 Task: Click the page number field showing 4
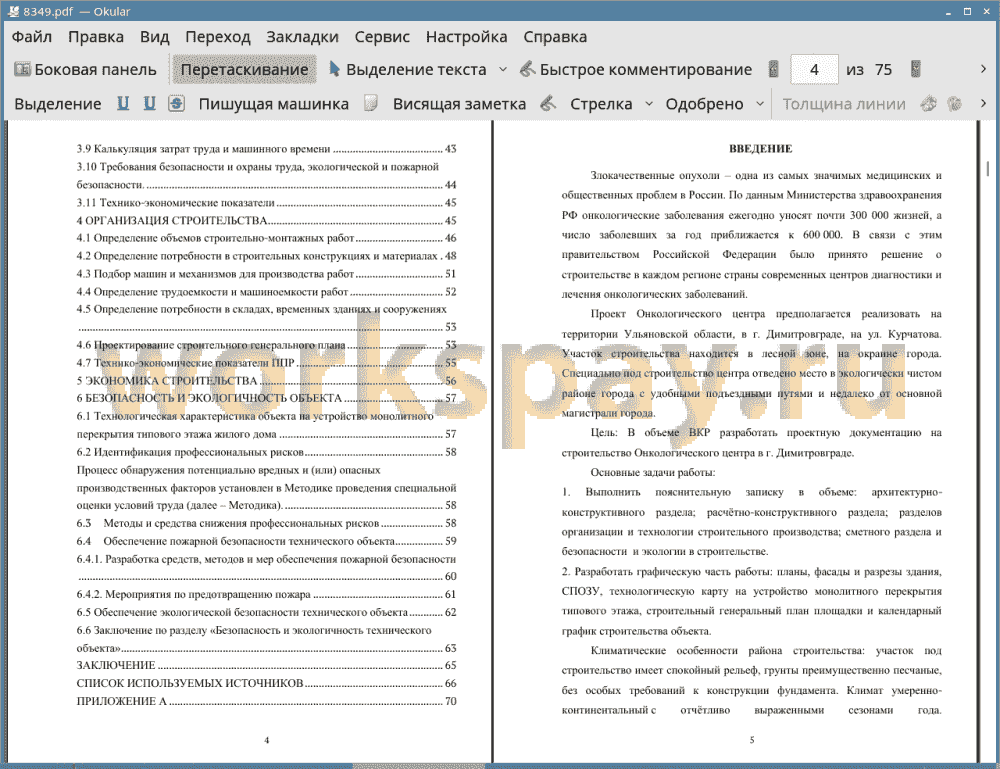[x=814, y=70]
